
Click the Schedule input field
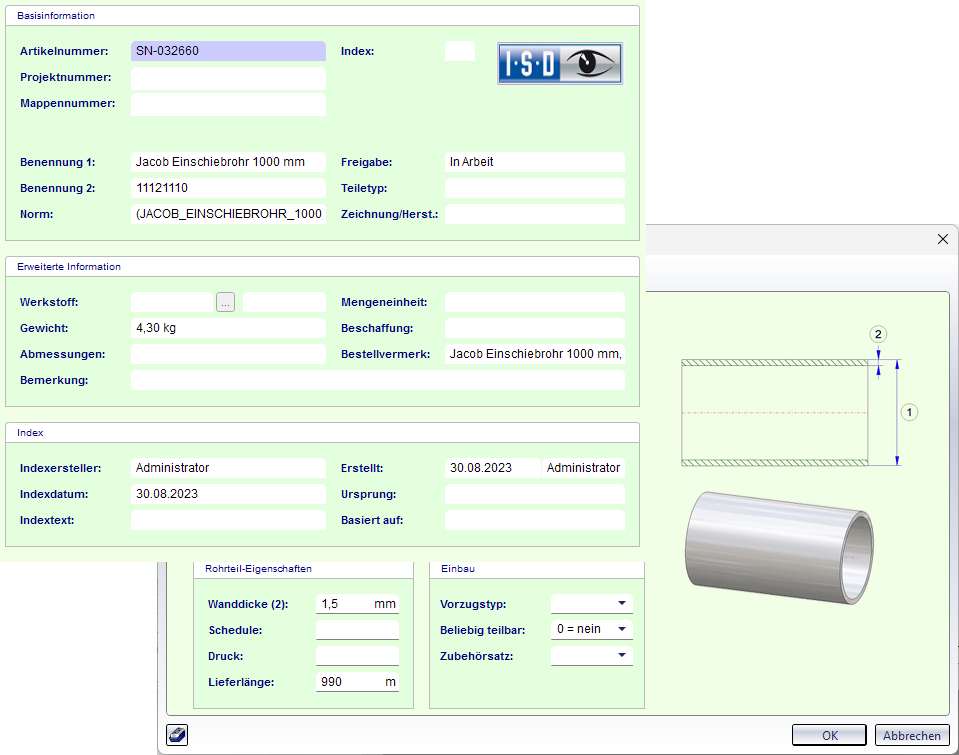(357, 630)
